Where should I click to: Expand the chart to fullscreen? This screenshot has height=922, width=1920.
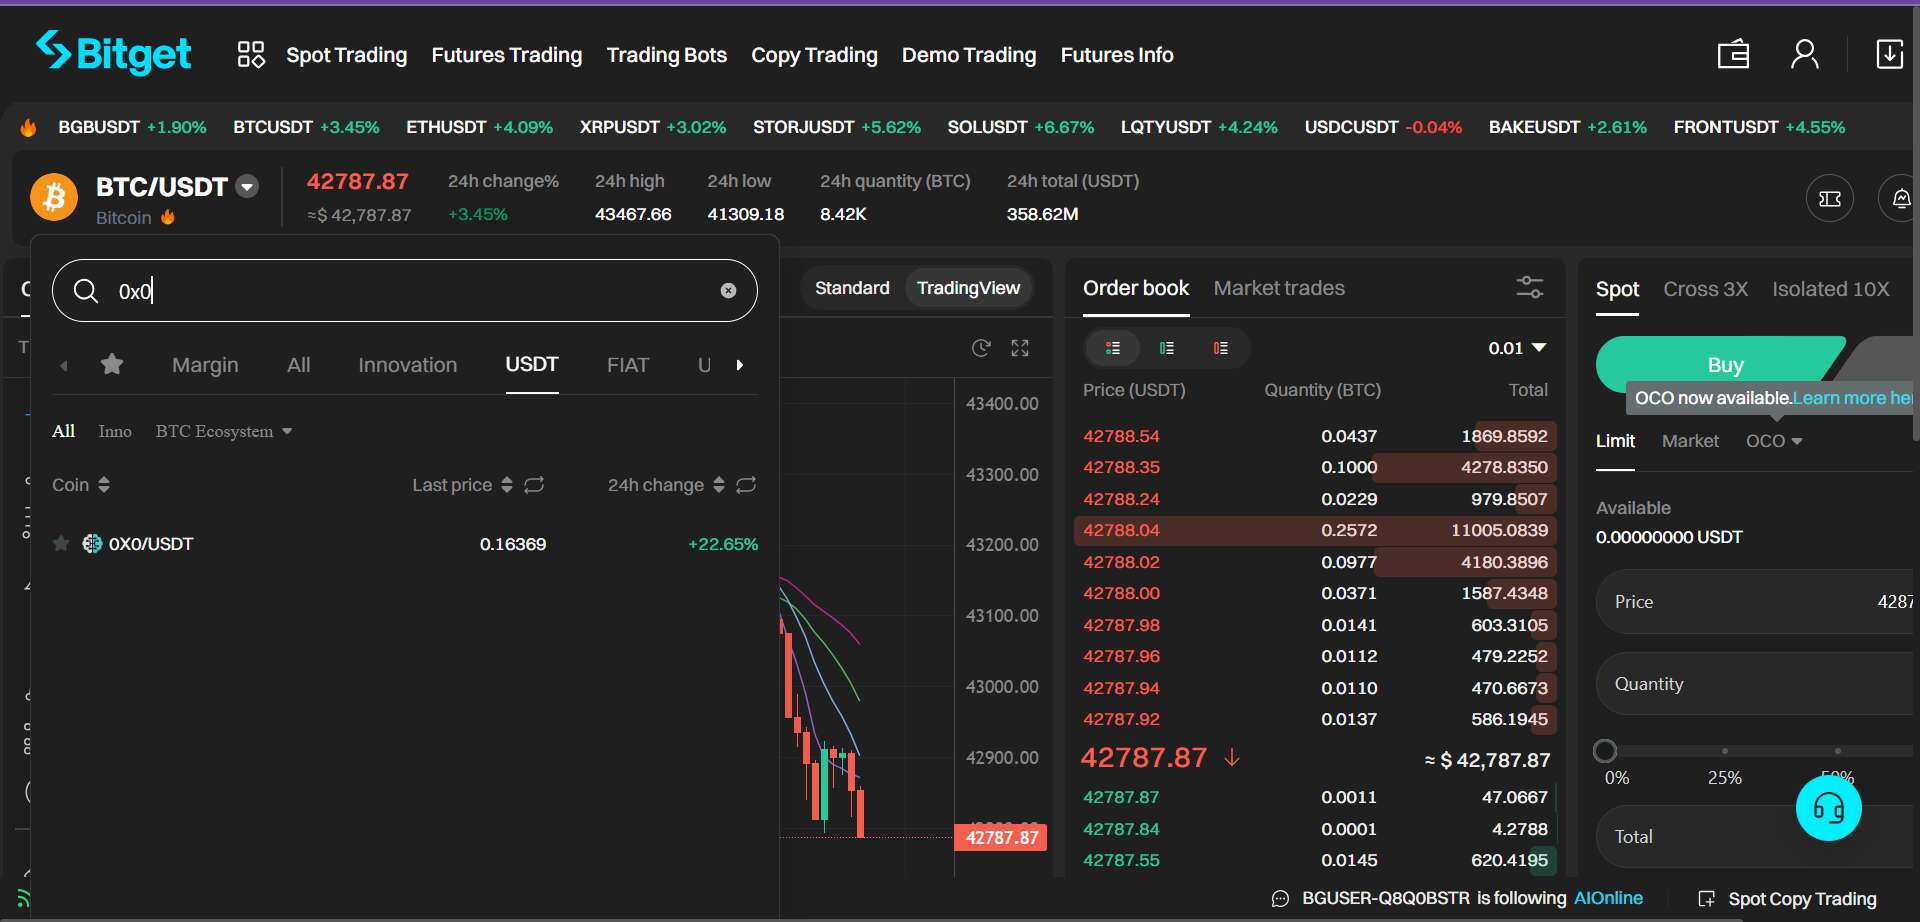[x=1020, y=348]
